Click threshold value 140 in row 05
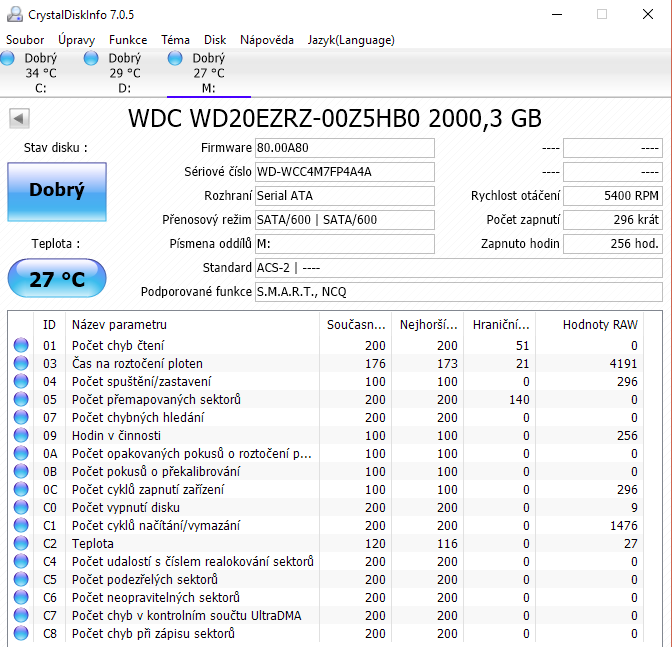This screenshot has width=672, height=647. tap(519, 399)
